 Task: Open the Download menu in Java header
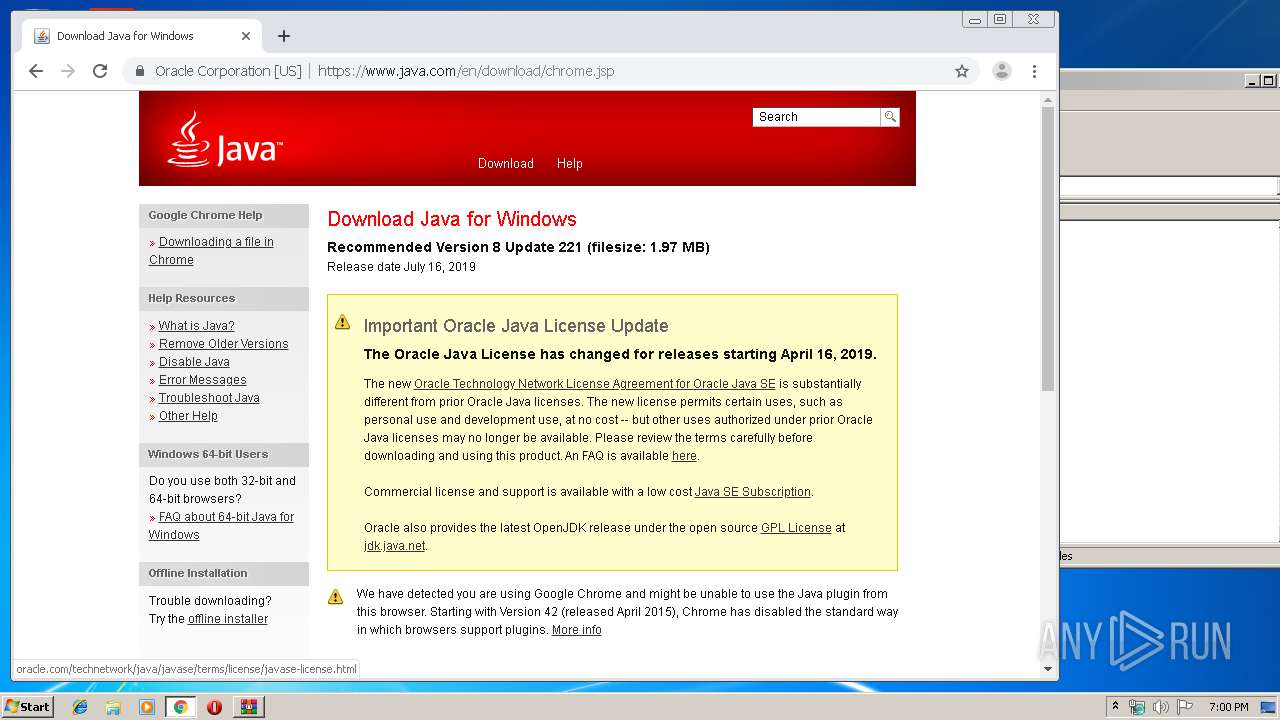(x=506, y=163)
